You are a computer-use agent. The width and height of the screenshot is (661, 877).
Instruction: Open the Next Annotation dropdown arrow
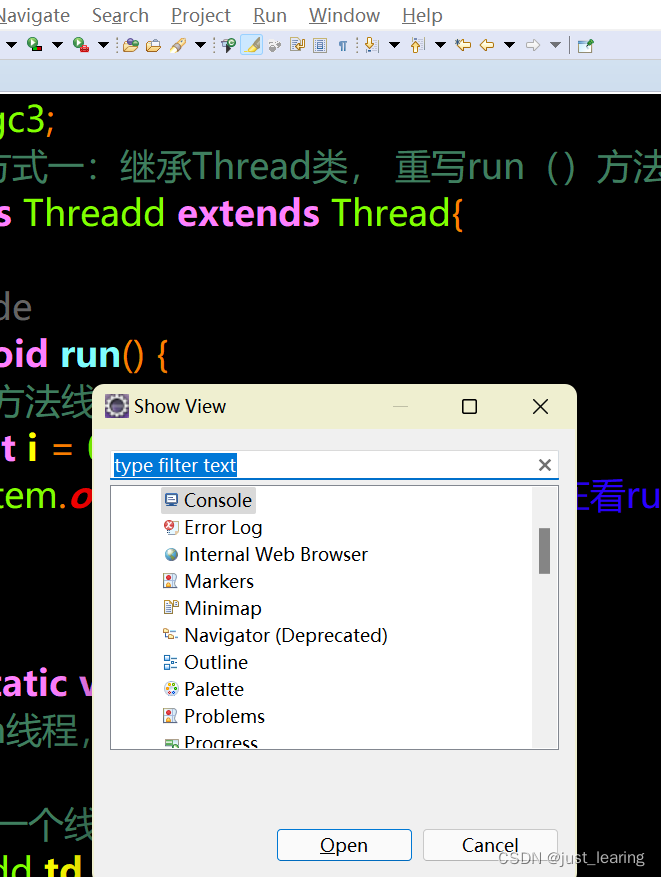[x=394, y=45]
